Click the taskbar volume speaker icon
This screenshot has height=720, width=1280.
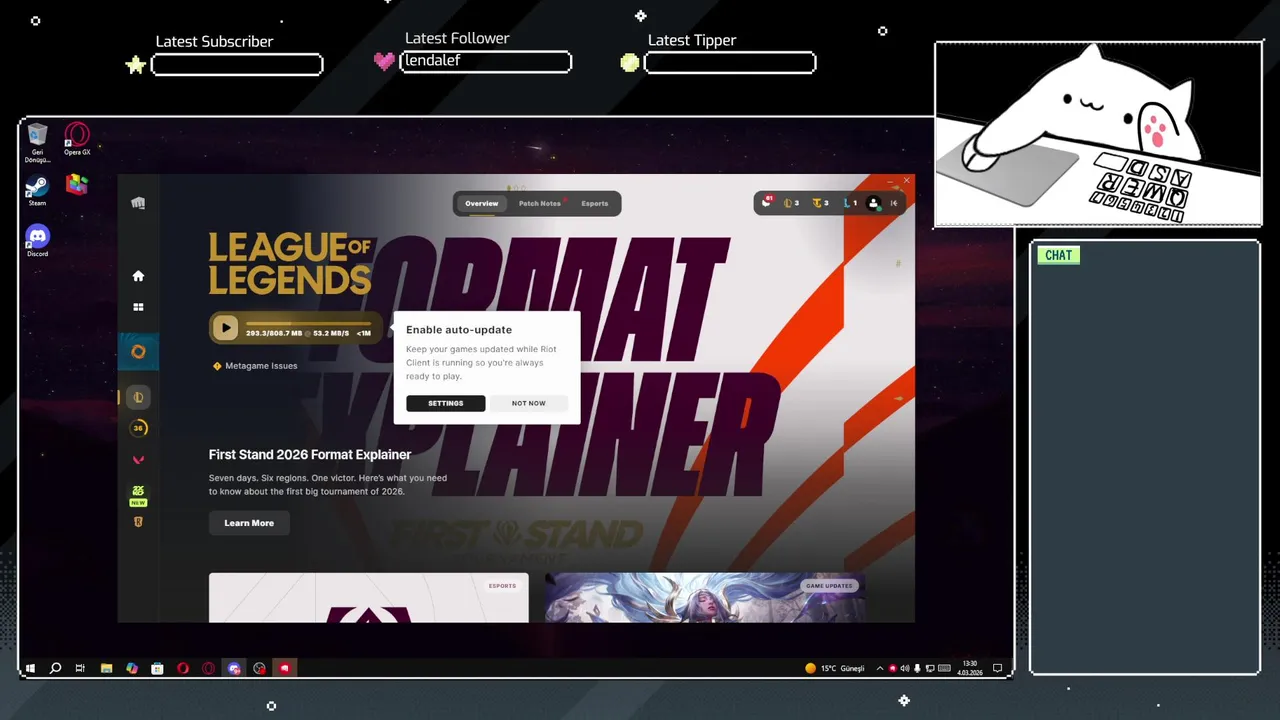(905, 668)
